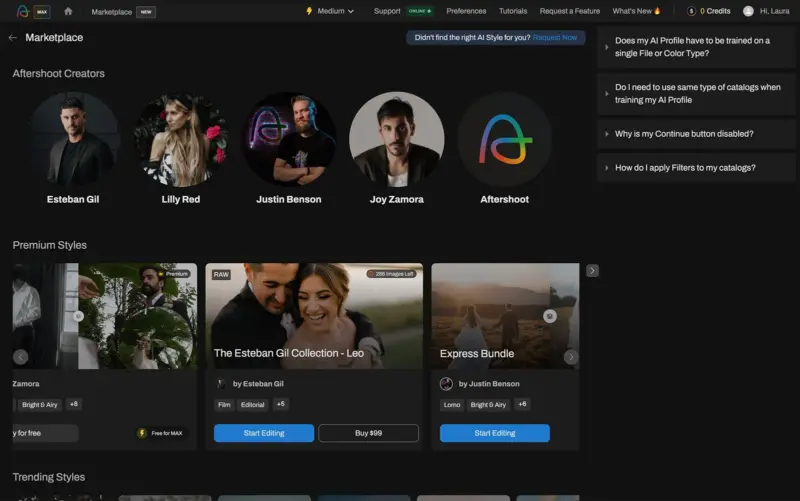Screen dimensions: 800x501
Task: Open Laura's user avatar
Action: (x=748, y=11)
